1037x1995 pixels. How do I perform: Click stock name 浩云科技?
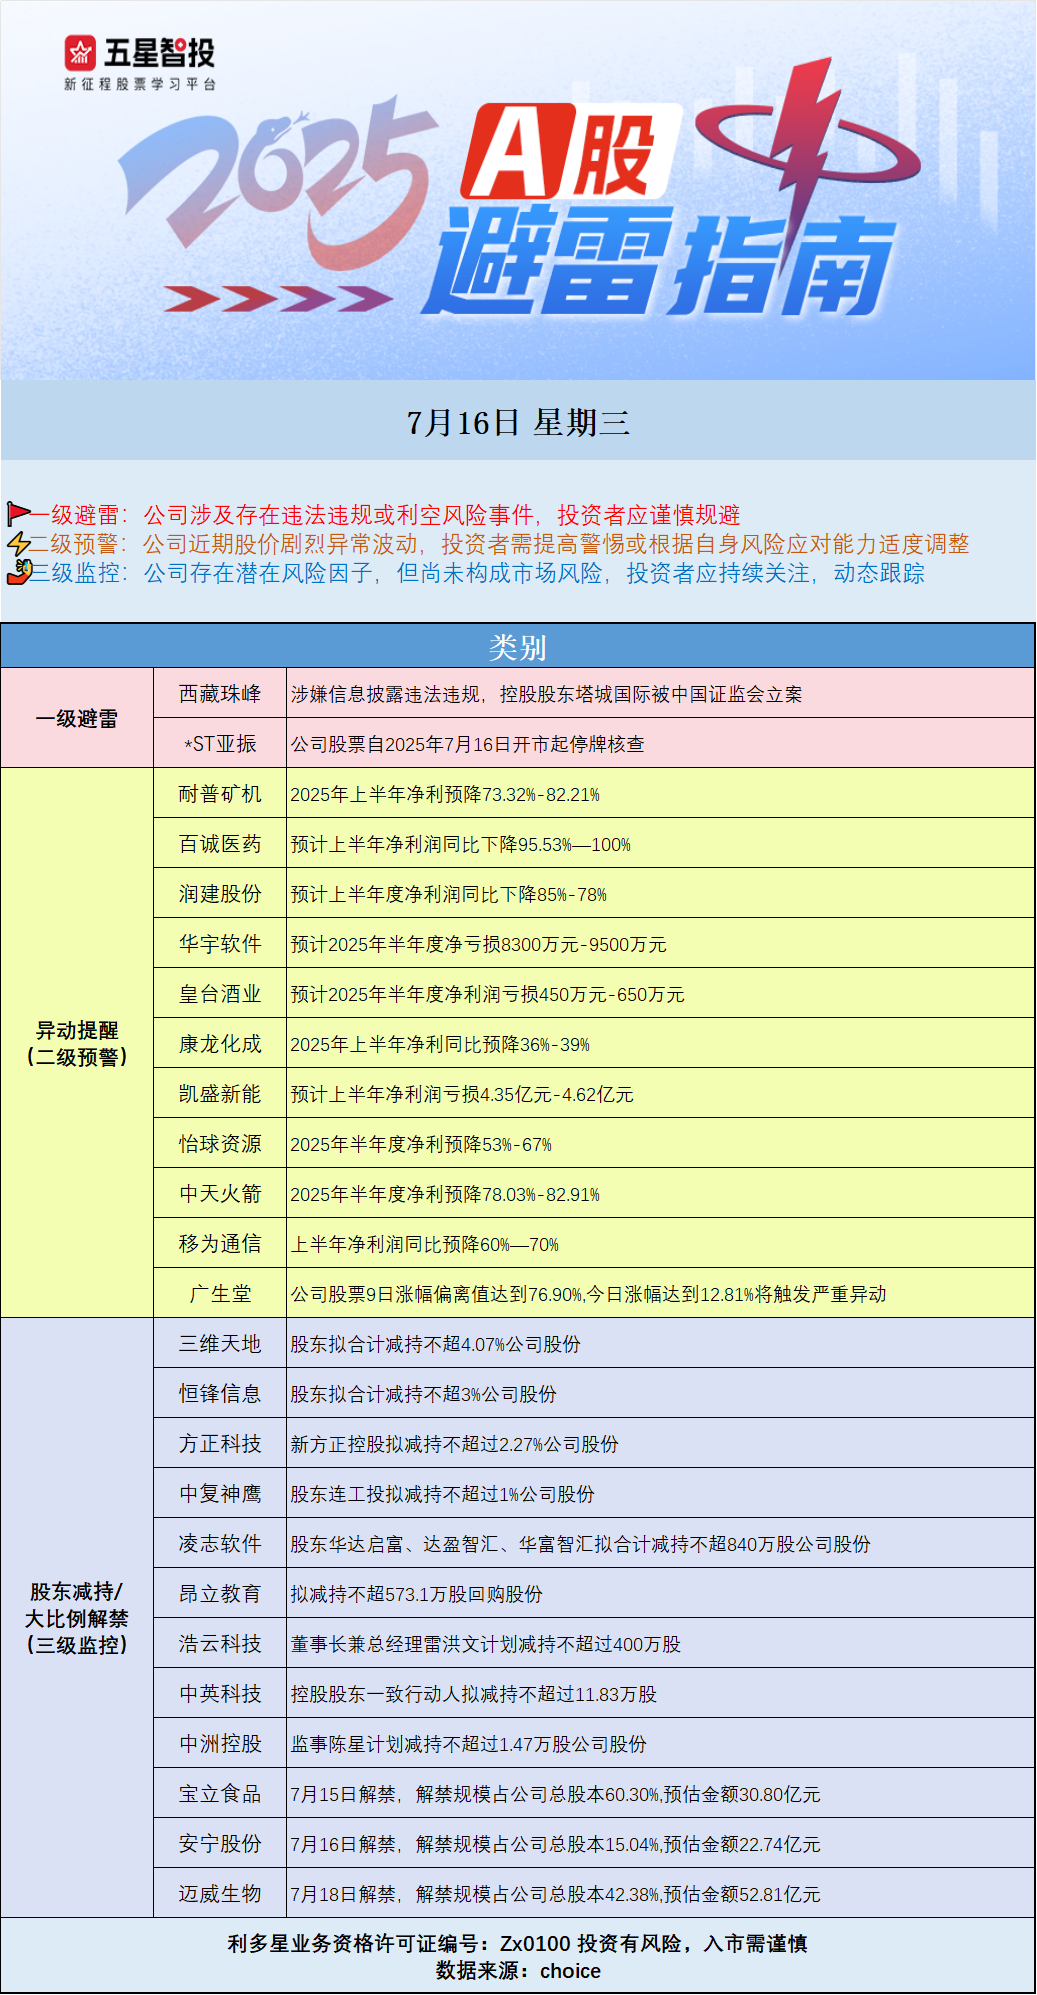(x=220, y=1644)
